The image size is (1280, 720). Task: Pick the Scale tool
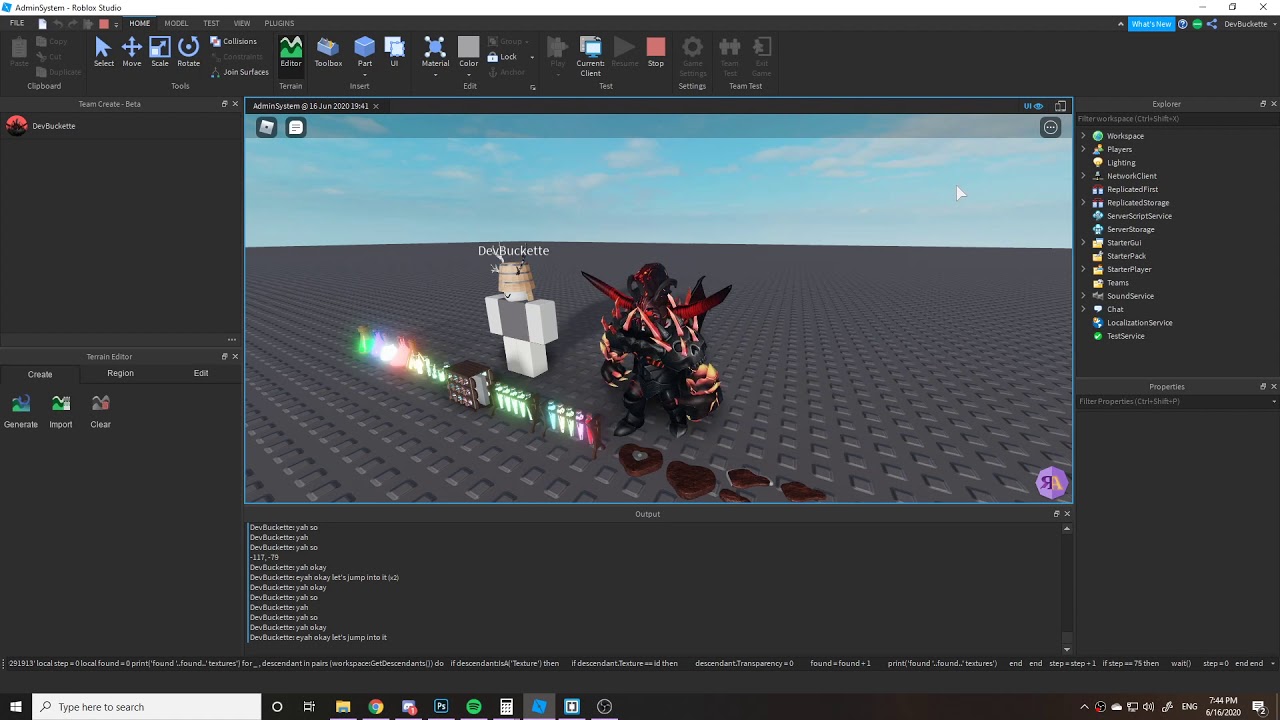click(x=160, y=52)
